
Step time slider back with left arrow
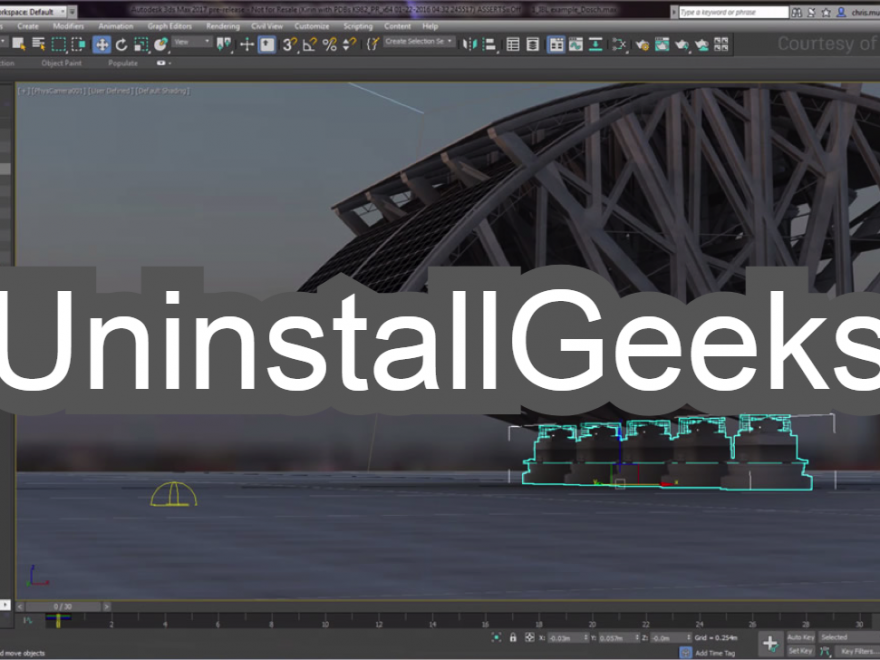pos(20,607)
